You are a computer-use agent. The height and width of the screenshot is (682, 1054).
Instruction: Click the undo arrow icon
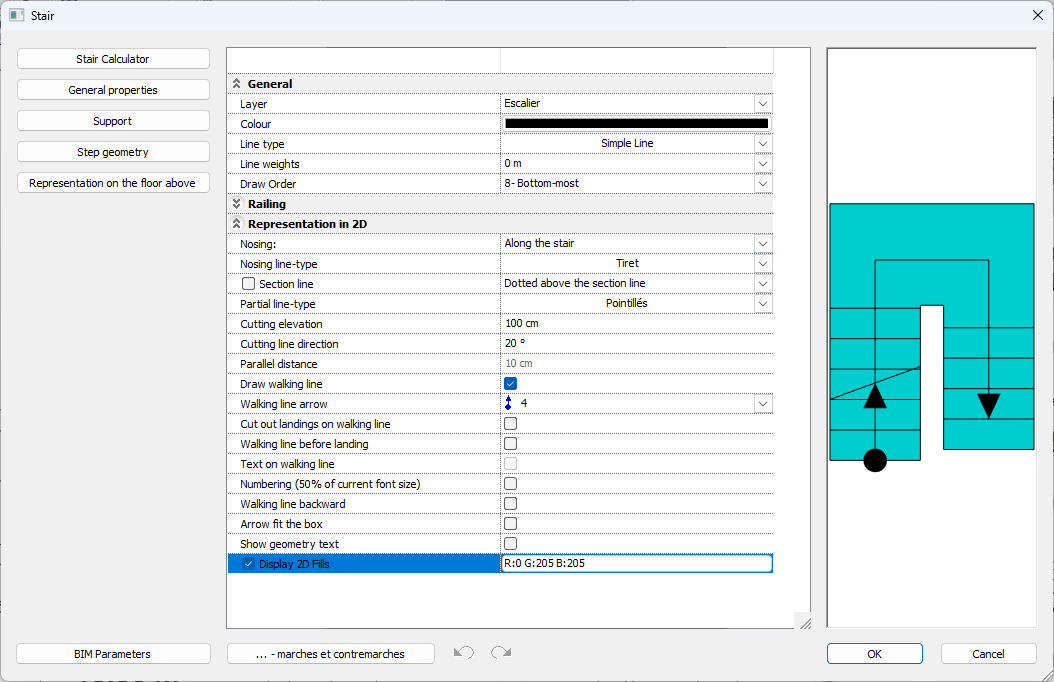(x=464, y=653)
